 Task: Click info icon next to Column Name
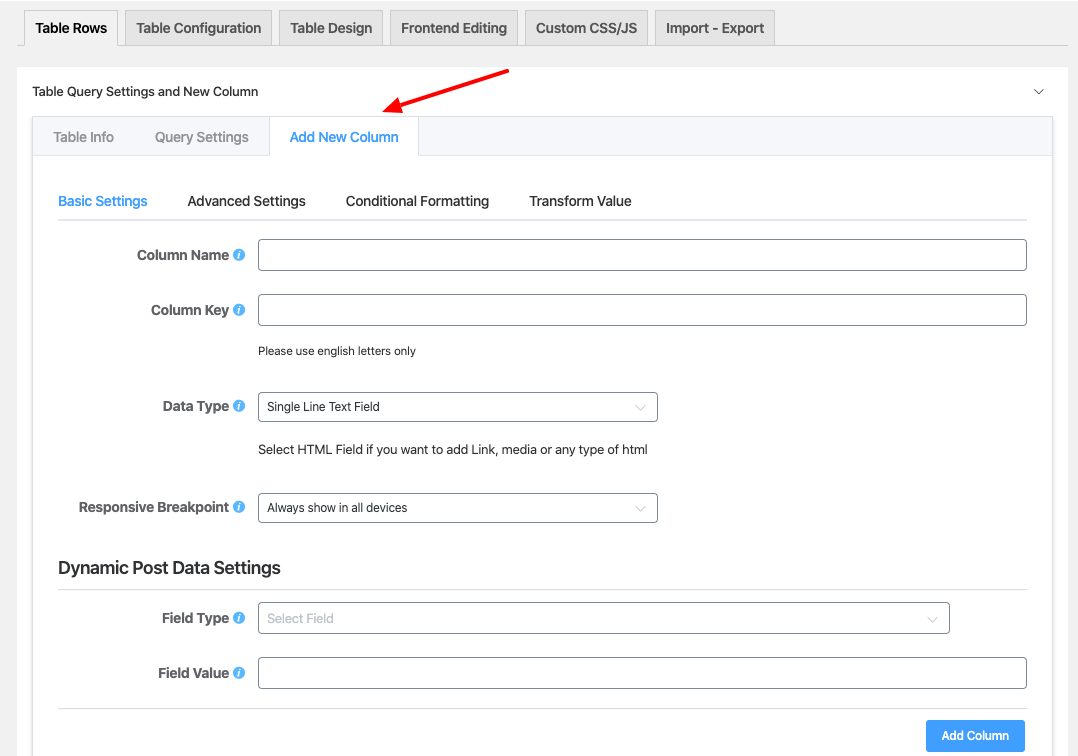(x=239, y=255)
